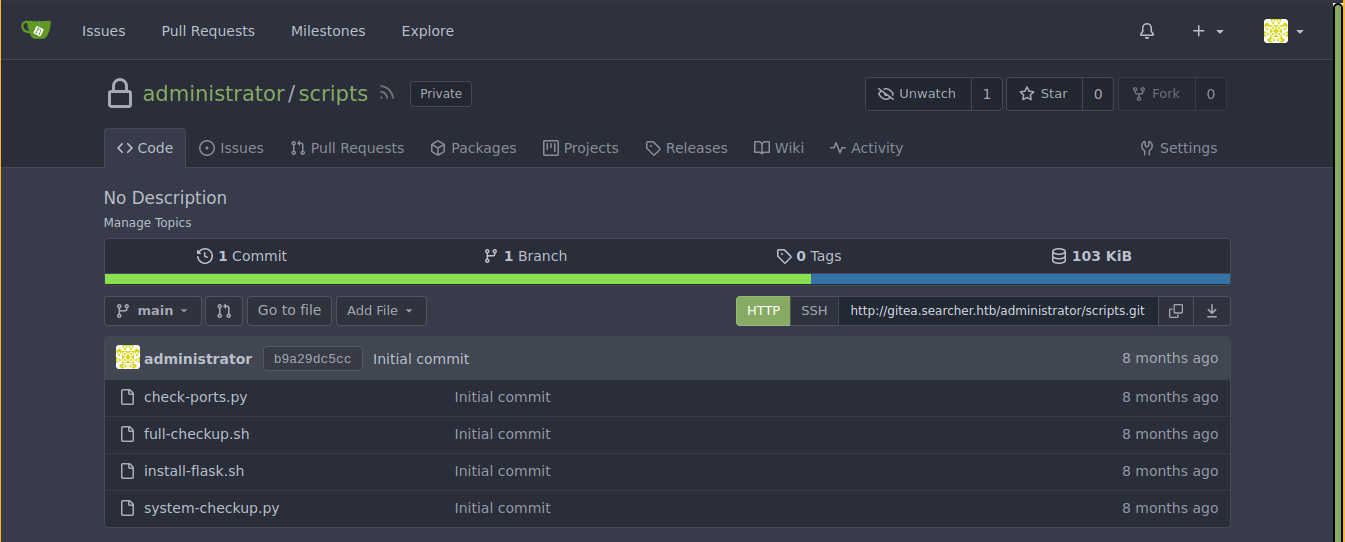Expand the plus create menu
The width and height of the screenshot is (1345, 542).
coord(1208,31)
